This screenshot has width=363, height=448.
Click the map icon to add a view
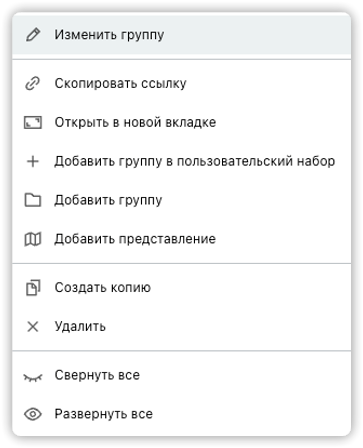[33, 239]
